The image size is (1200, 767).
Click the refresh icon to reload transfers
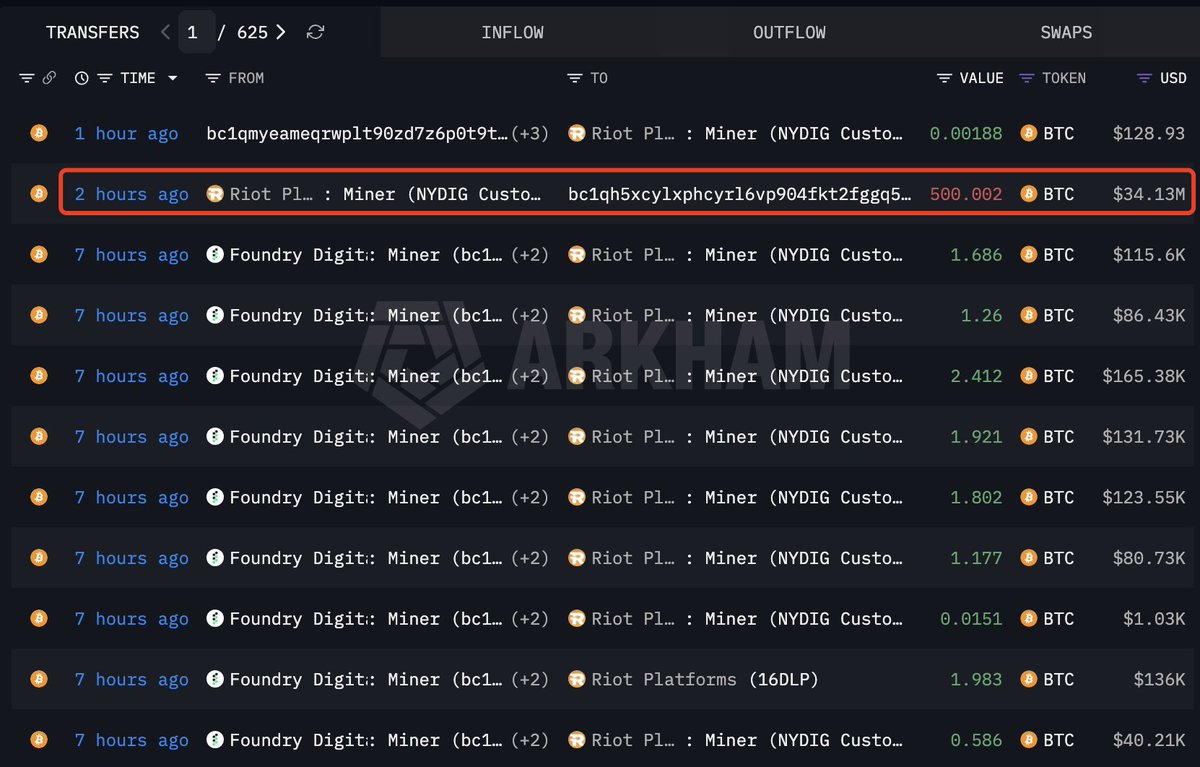click(x=315, y=32)
